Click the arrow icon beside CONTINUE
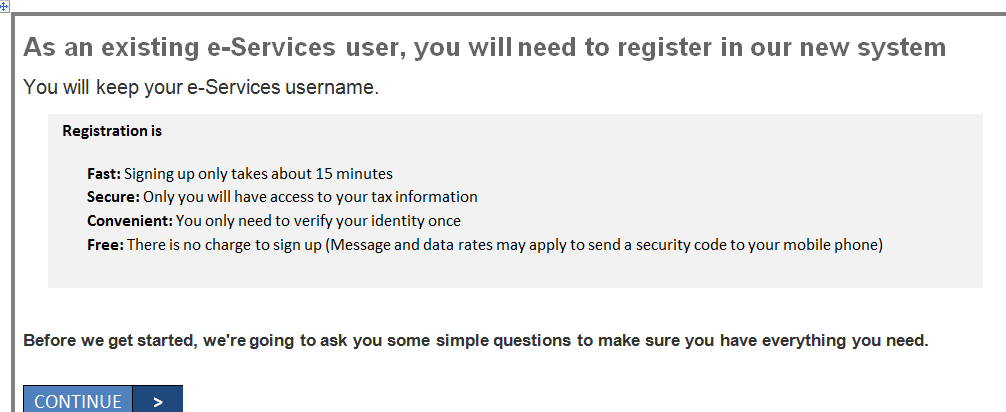This screenshot has height=412, width=1006. [158, 401]
